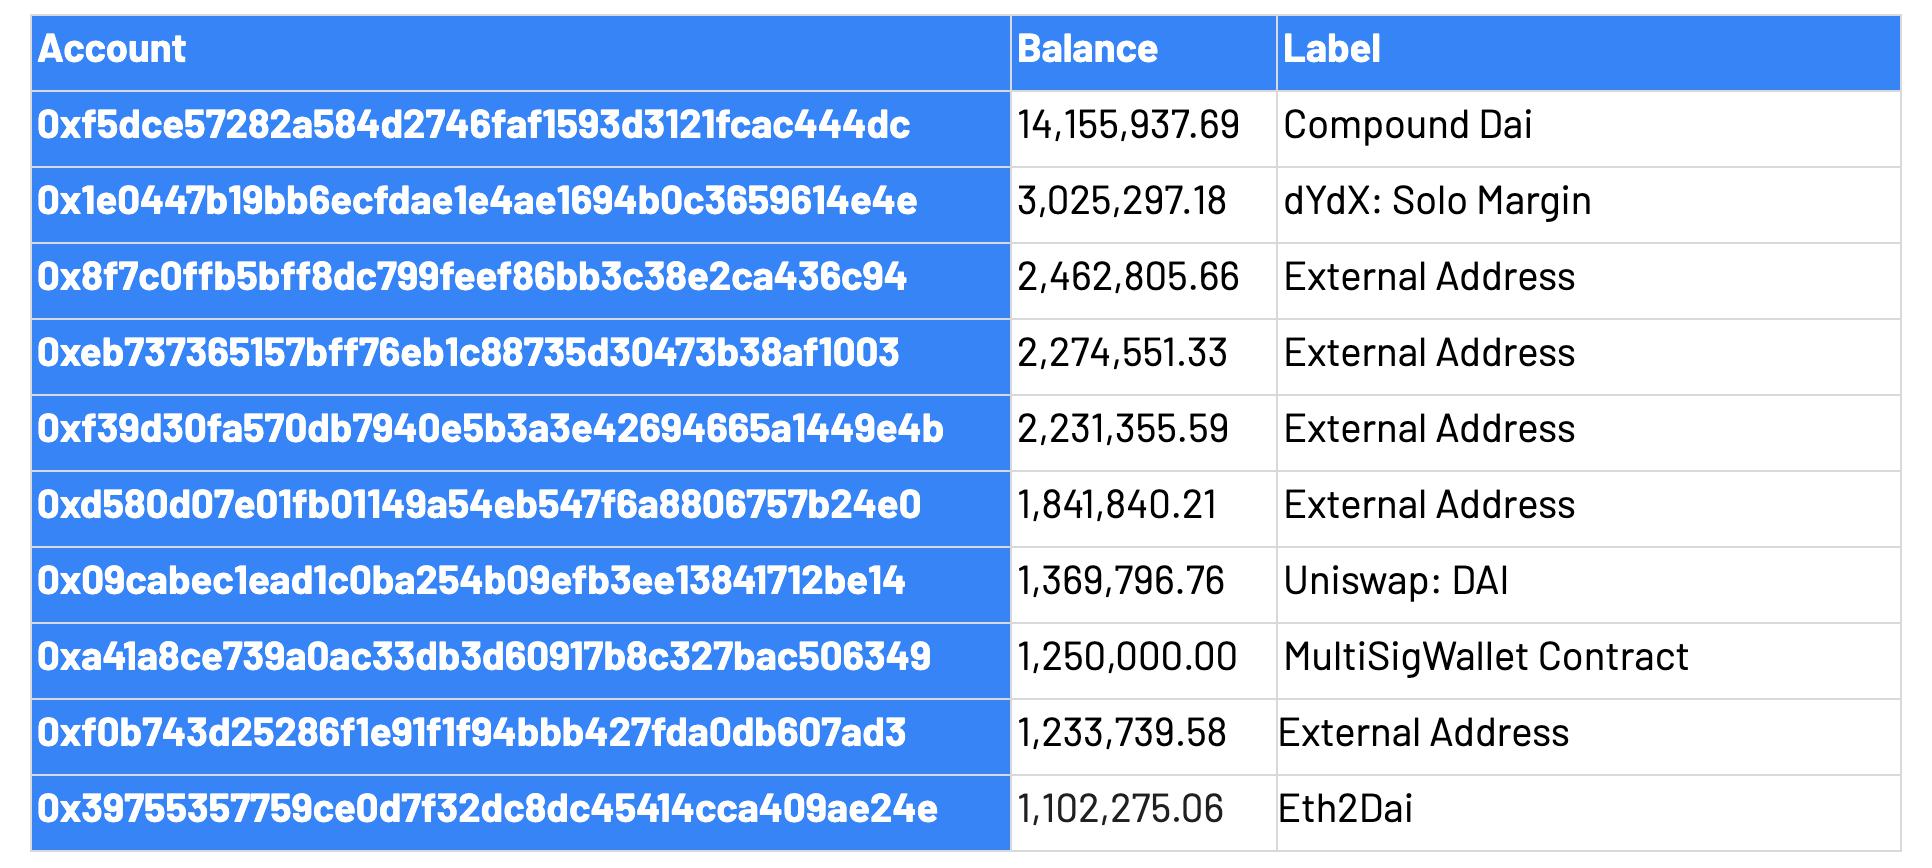
Task: Select the 1,250,000.00 balance cell
Action: (x=1143, y=660)
